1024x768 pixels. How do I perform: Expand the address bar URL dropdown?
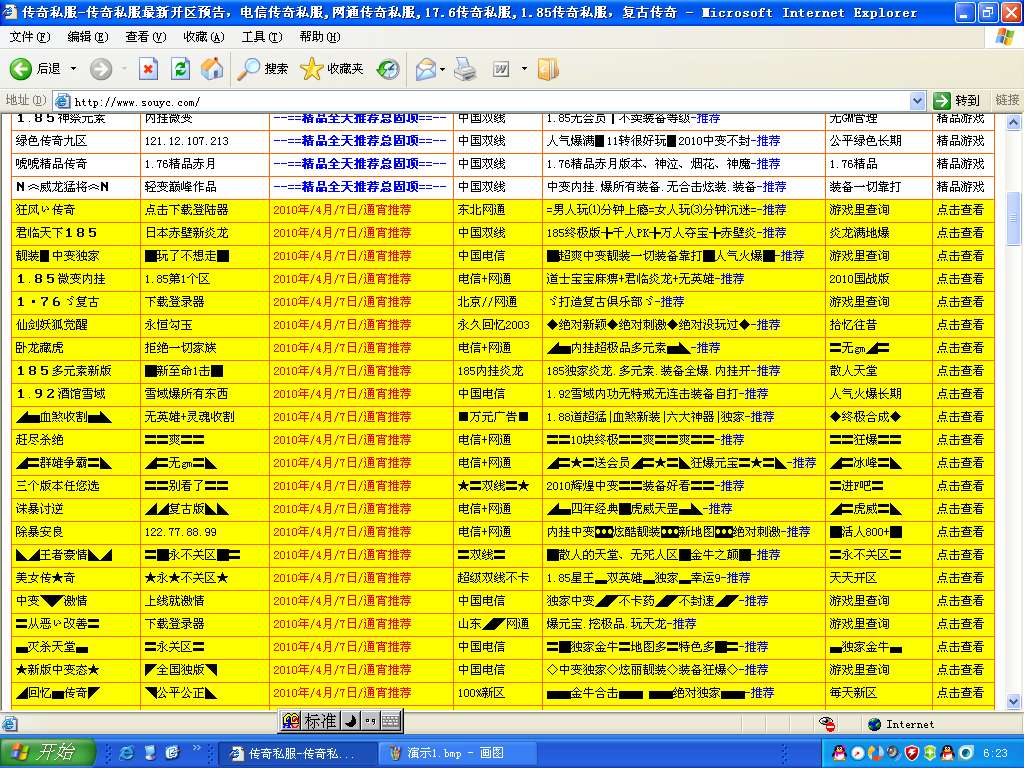tap(918, 101)
